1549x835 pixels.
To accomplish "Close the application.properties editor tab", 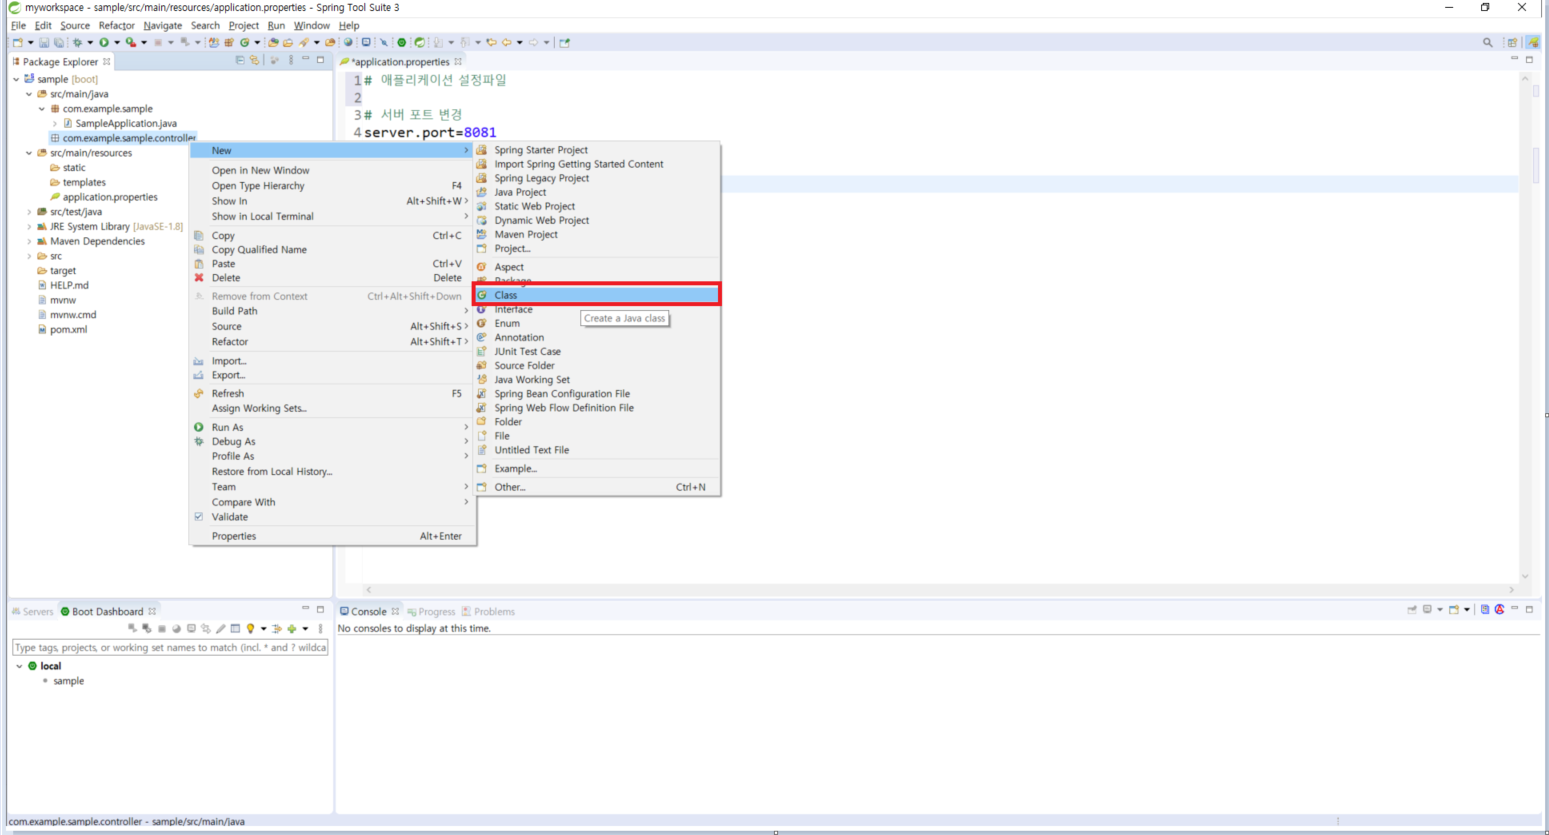I will (459, 61).
